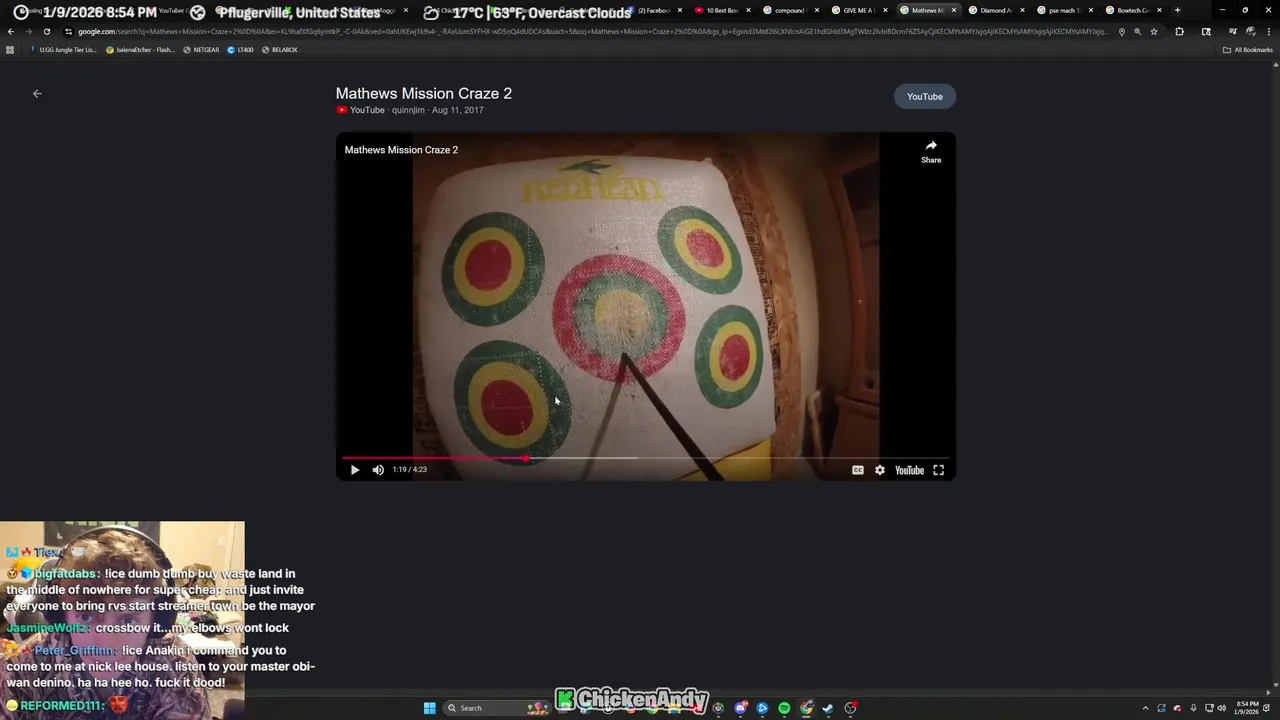Open Discord from the taskbar
The height and width of the screenshot is (720, 1280).
point(740,708)
